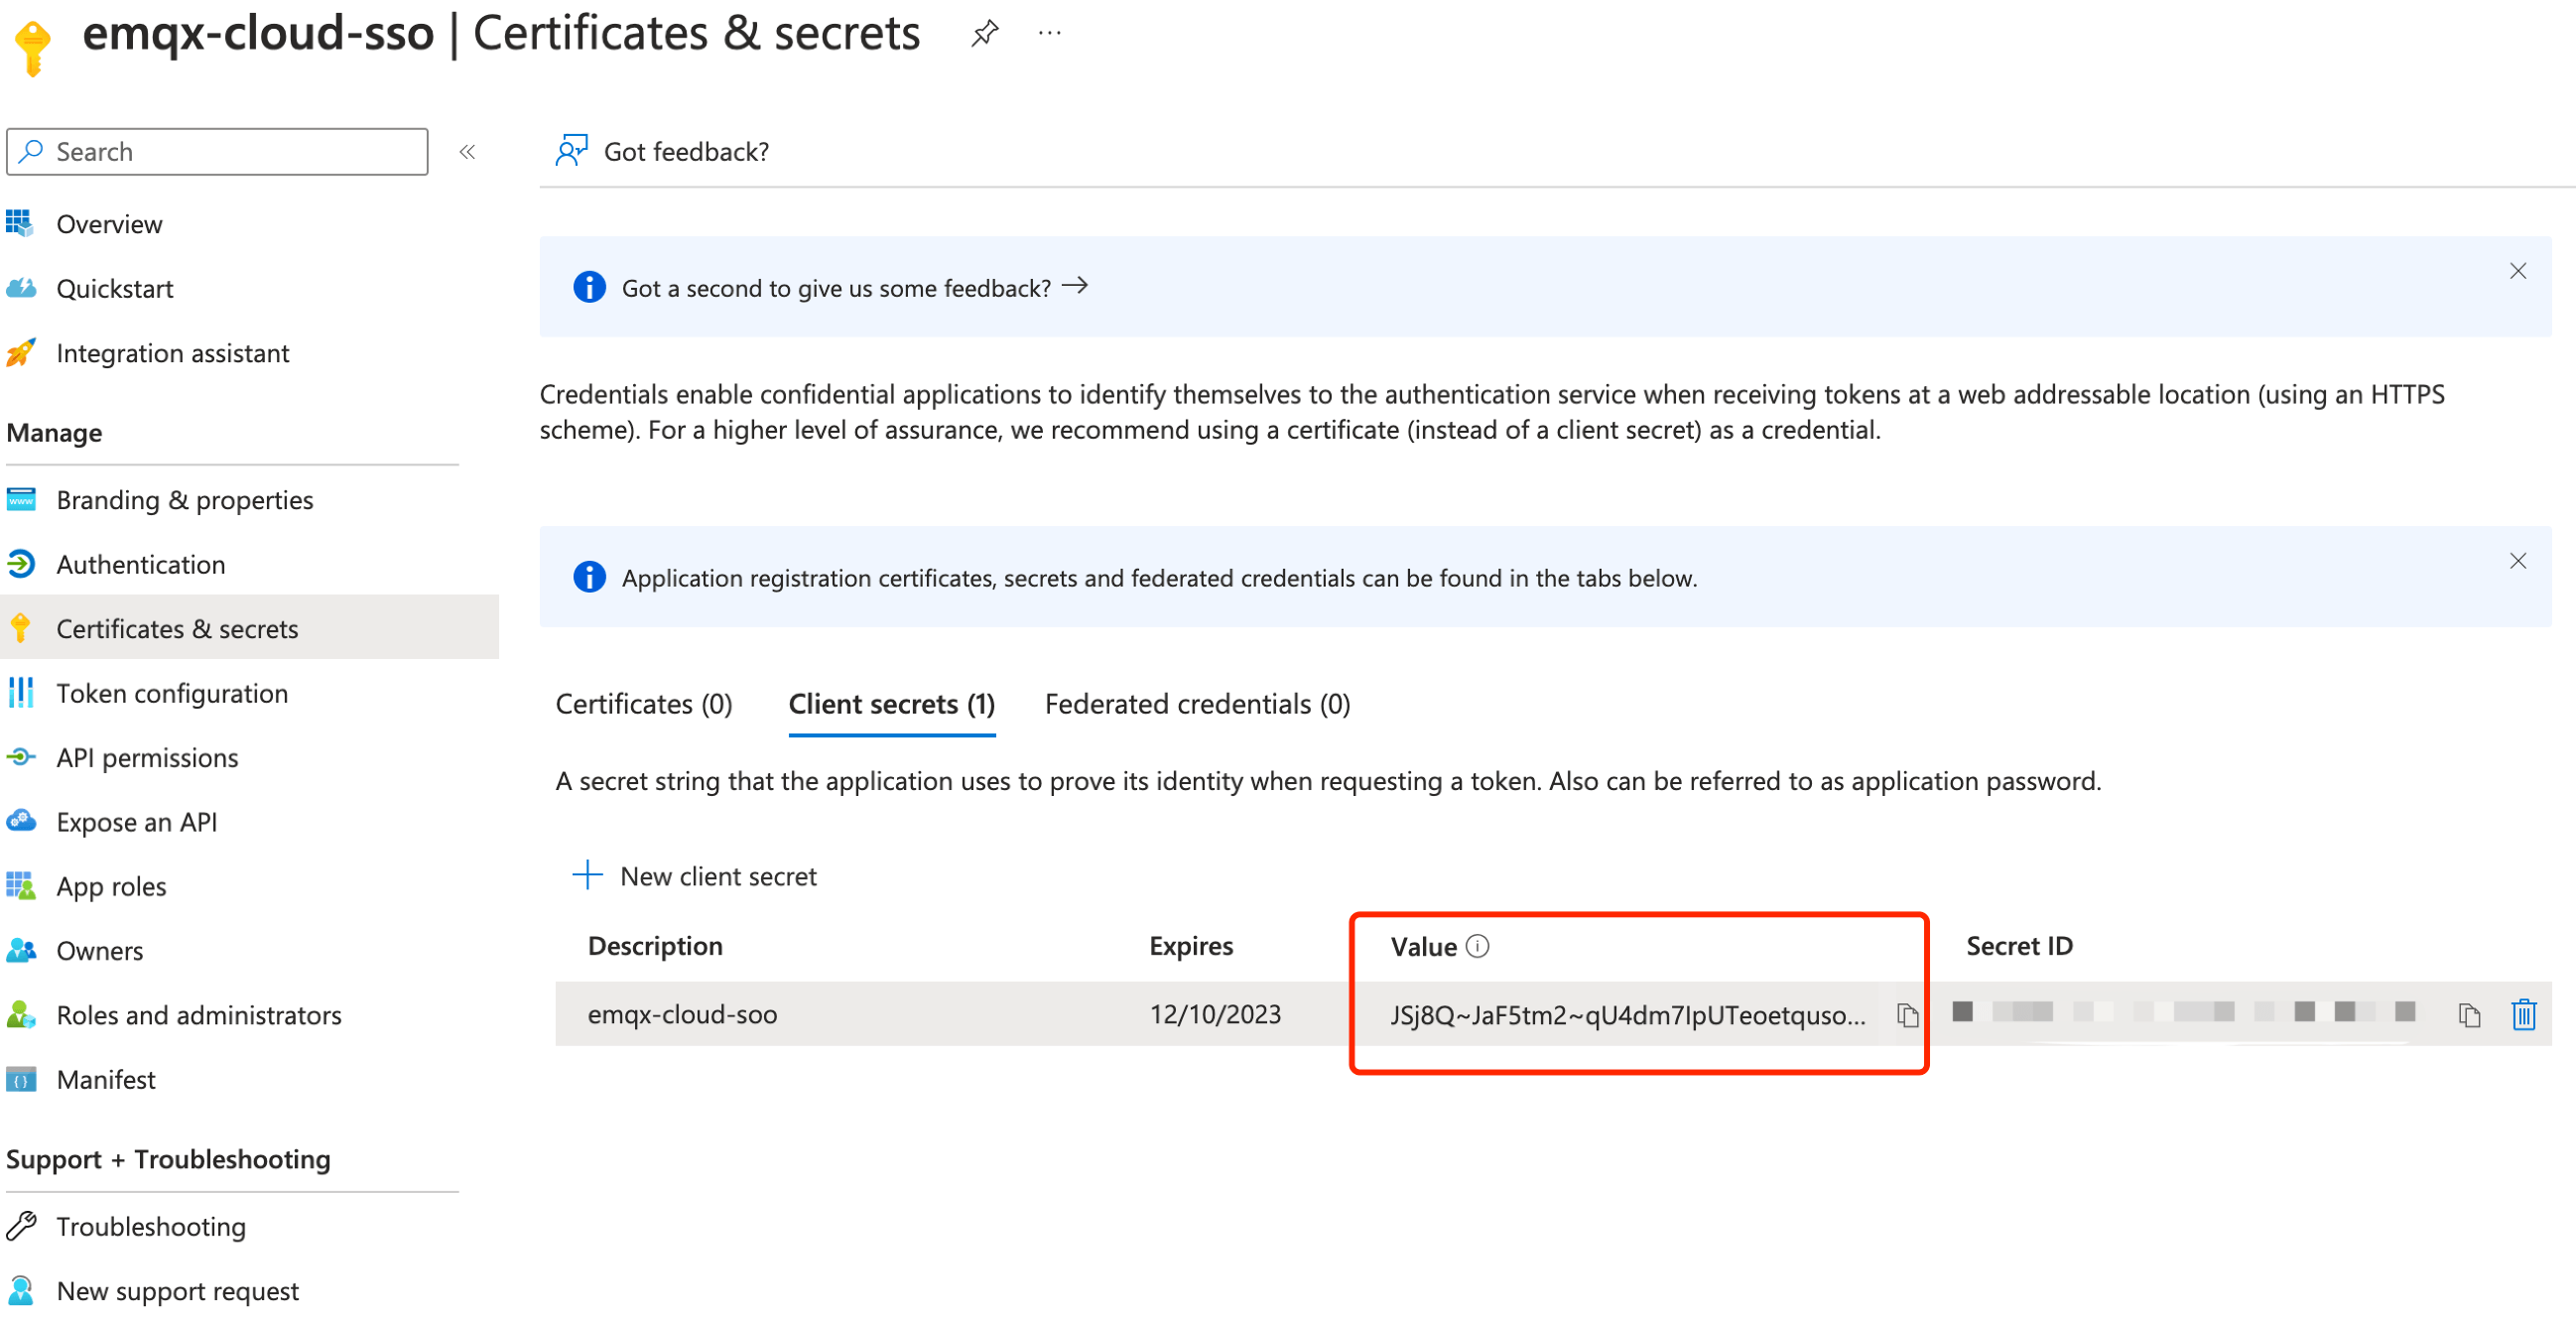Pin the Certificates & secrets page
The width and height of the screenshot is (2576, 1326).
click(984, 34)
